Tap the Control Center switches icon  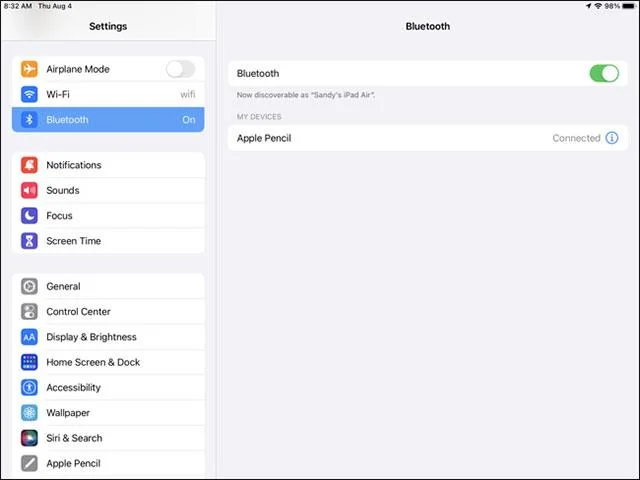(x=29, y=312)
